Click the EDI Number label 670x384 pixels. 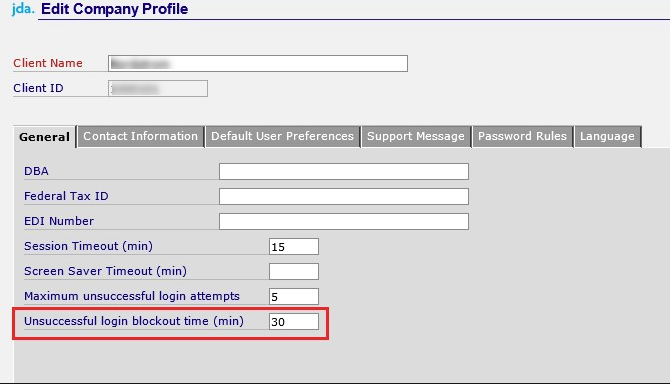click(59, 221)
